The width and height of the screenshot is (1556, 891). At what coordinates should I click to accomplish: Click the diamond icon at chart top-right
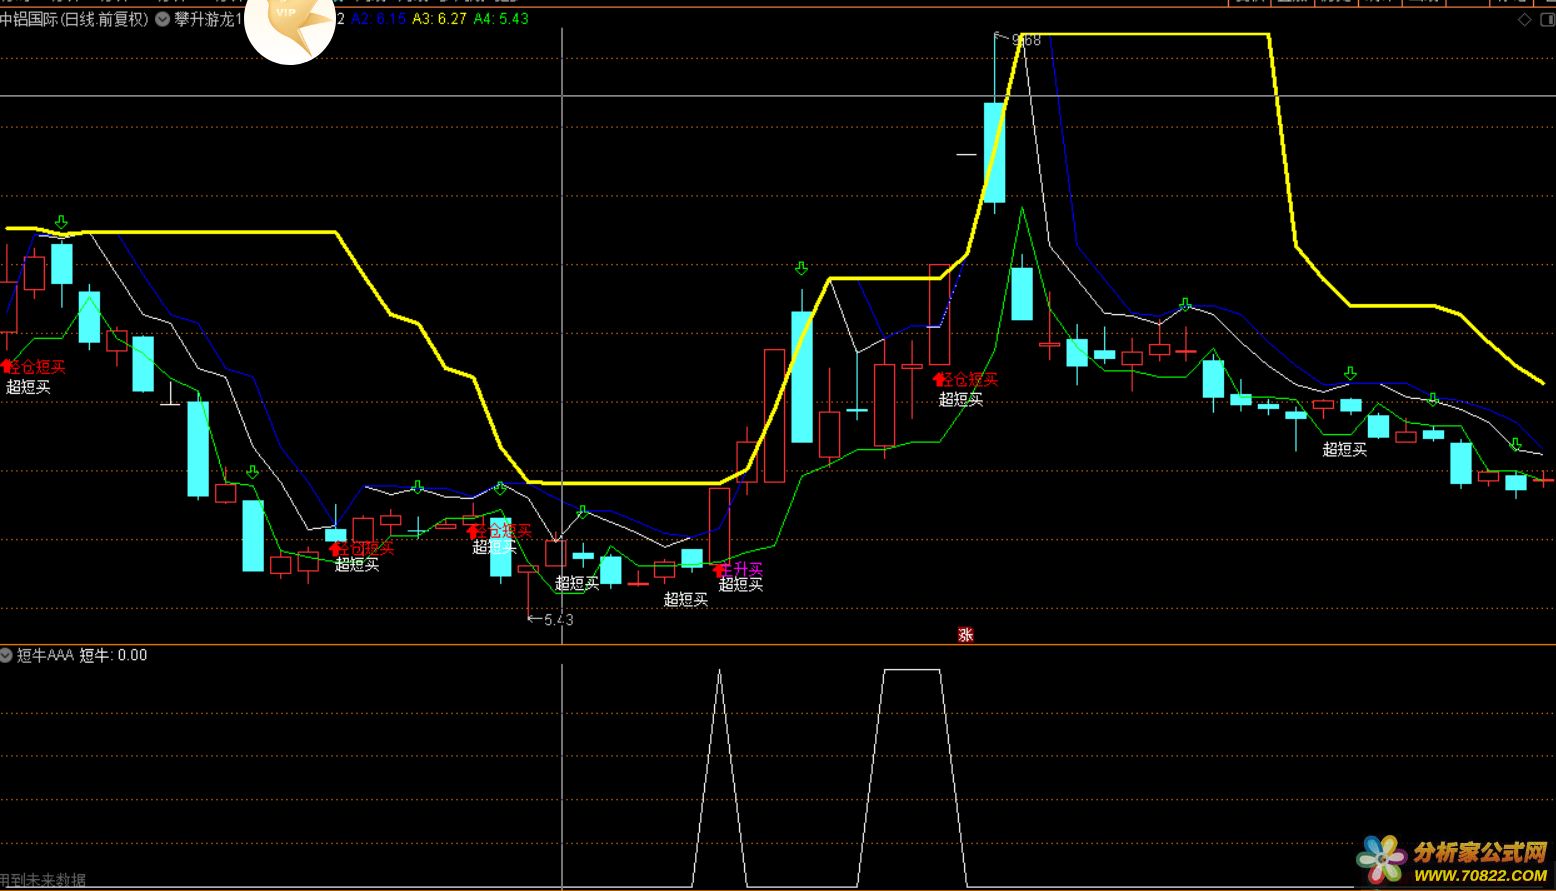click(x=1525, y=19)
